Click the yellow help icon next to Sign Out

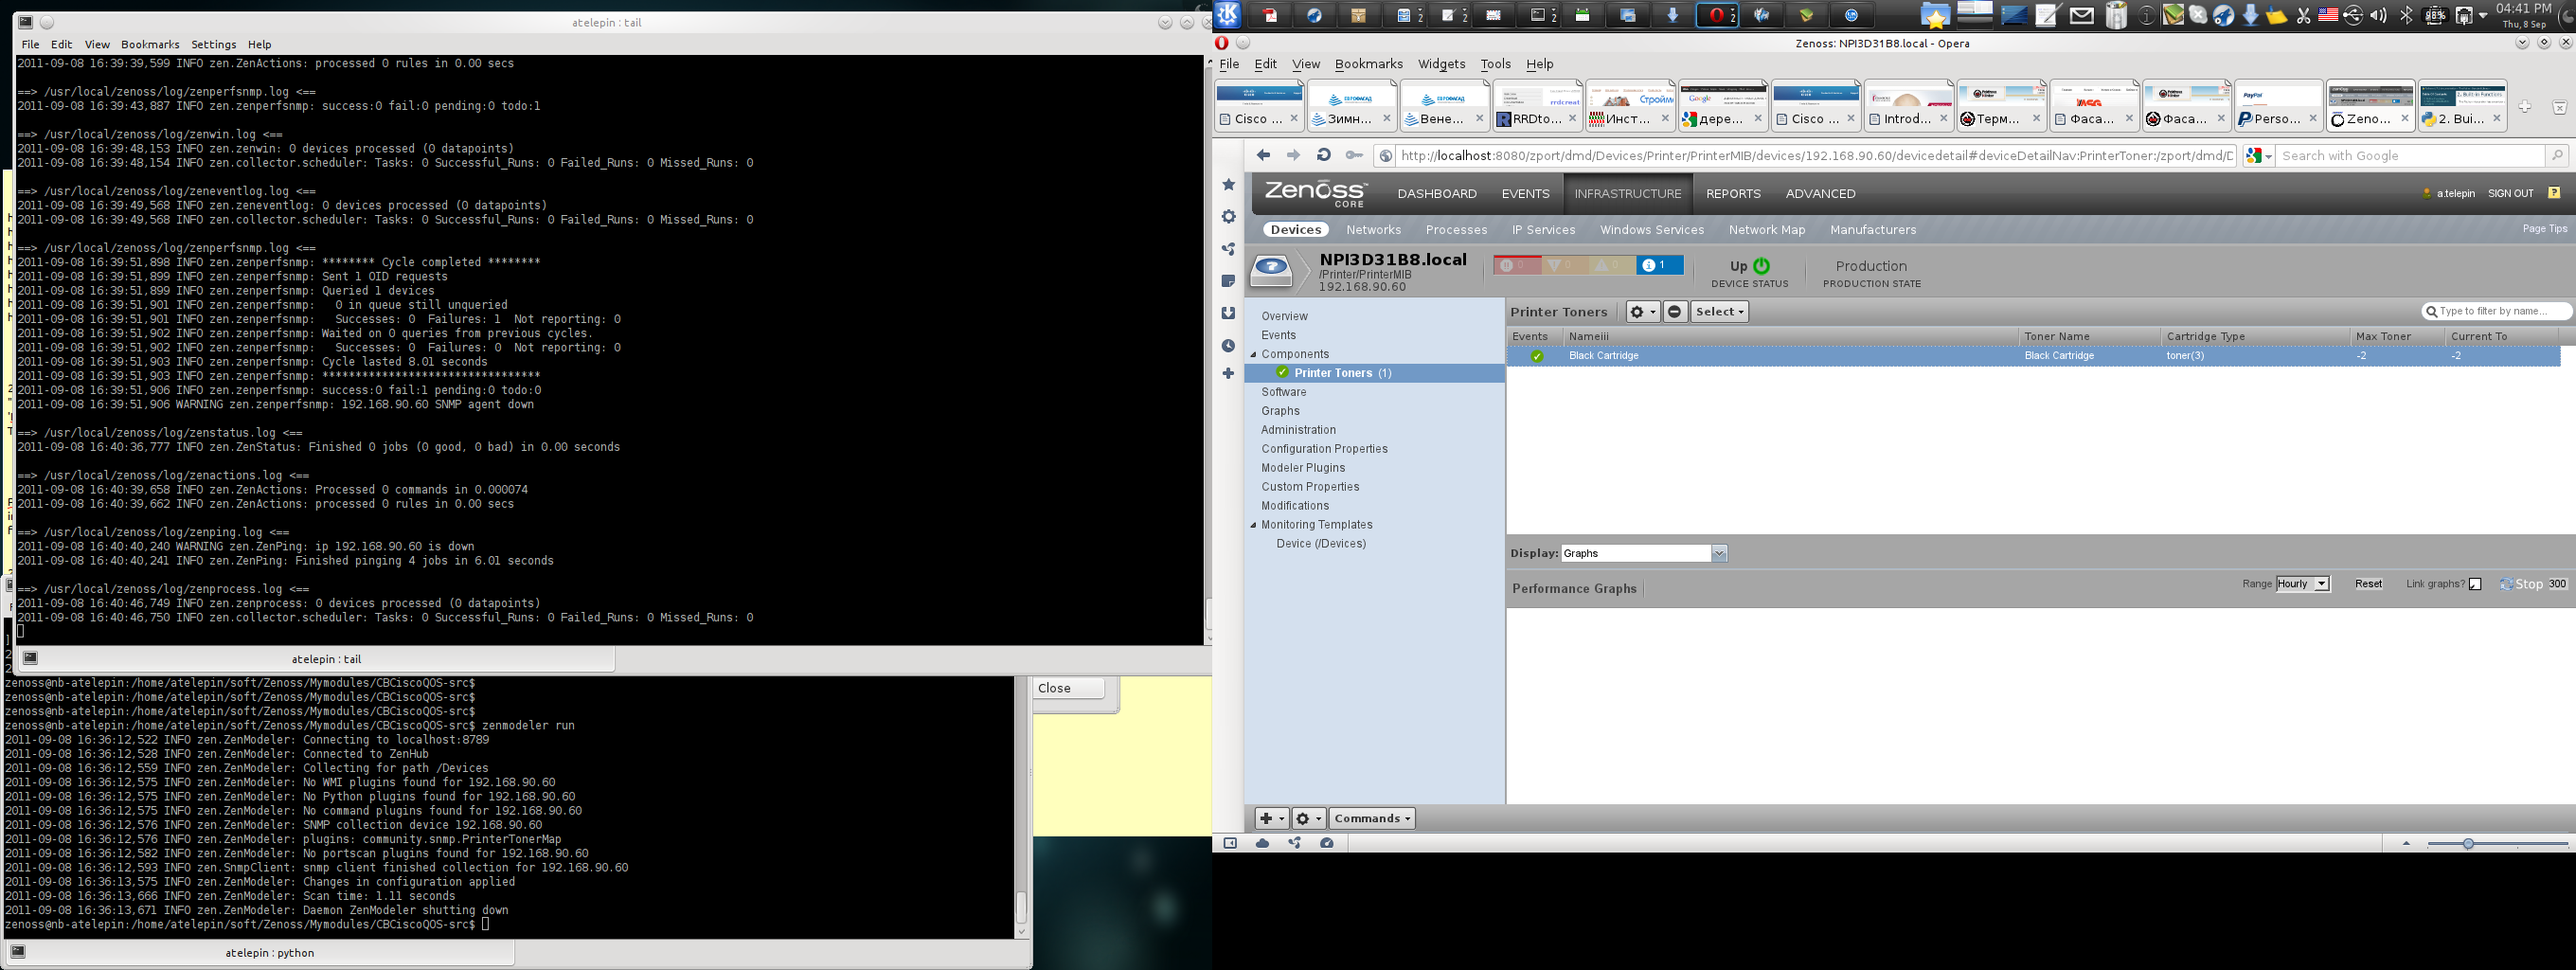tap(2553, 193)
